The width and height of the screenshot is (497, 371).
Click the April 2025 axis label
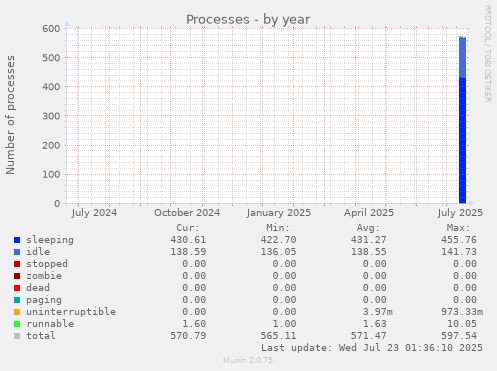click(369, 213)
